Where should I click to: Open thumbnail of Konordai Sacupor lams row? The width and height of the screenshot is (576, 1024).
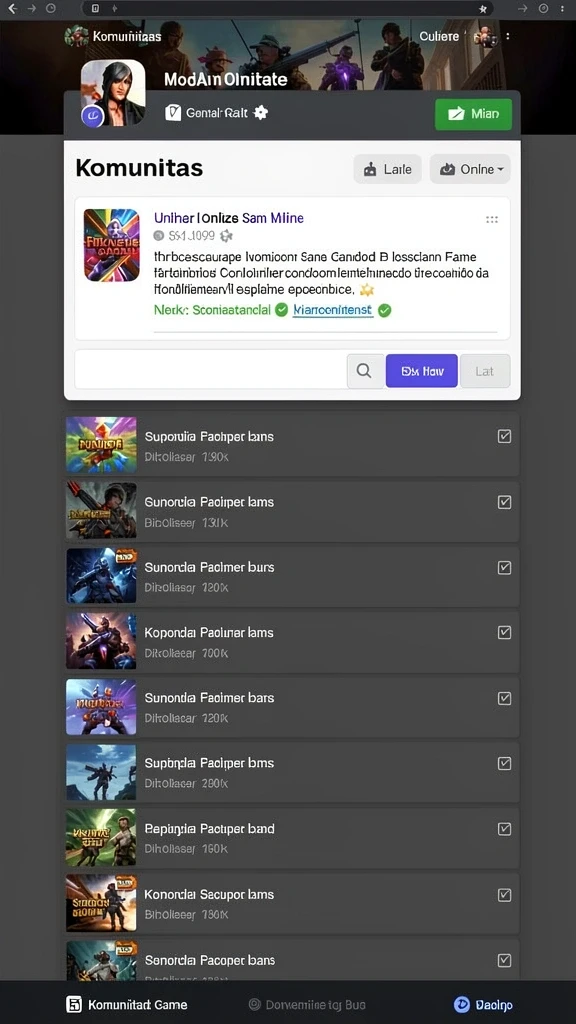tap(101, 903)
